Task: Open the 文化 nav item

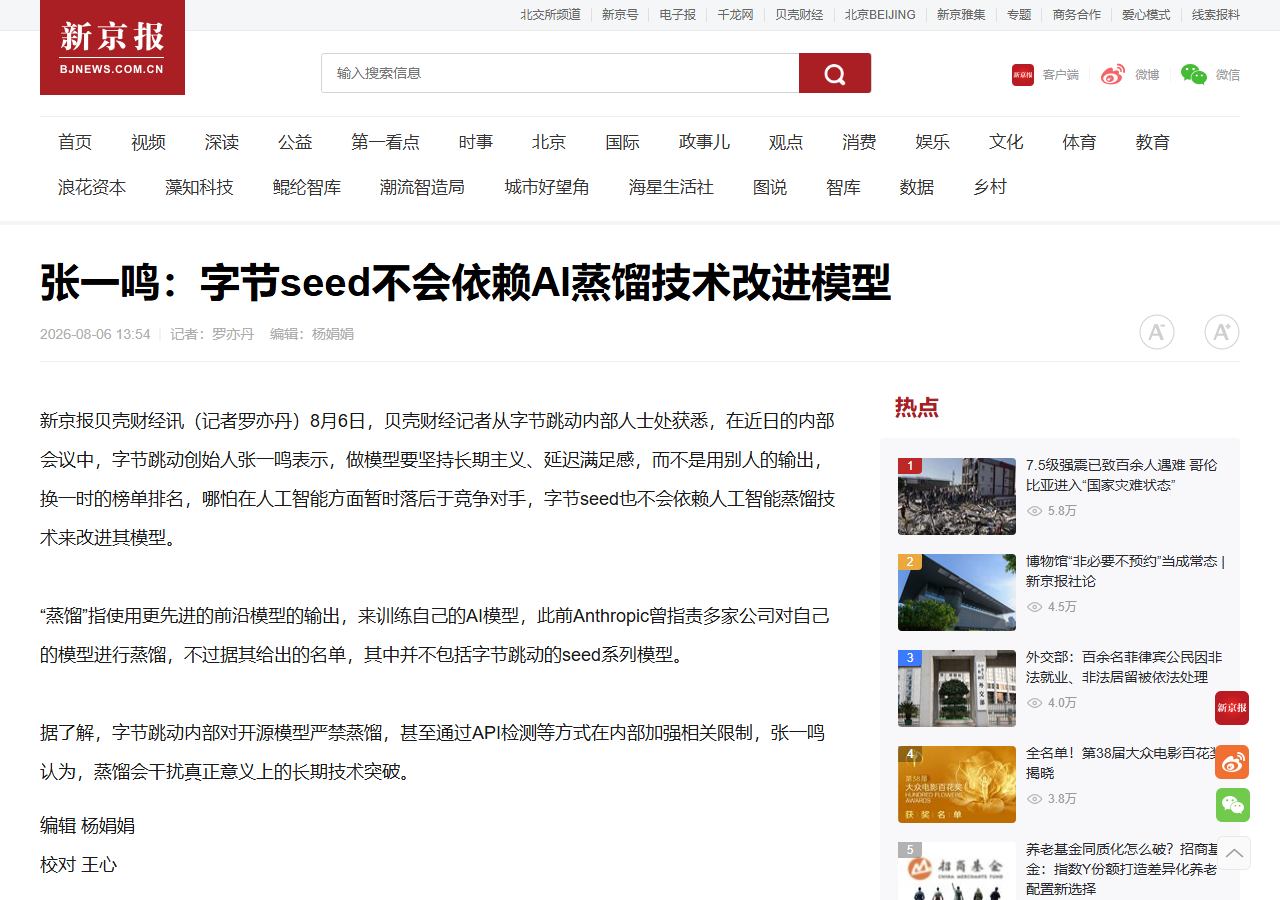Action: 1006,142
